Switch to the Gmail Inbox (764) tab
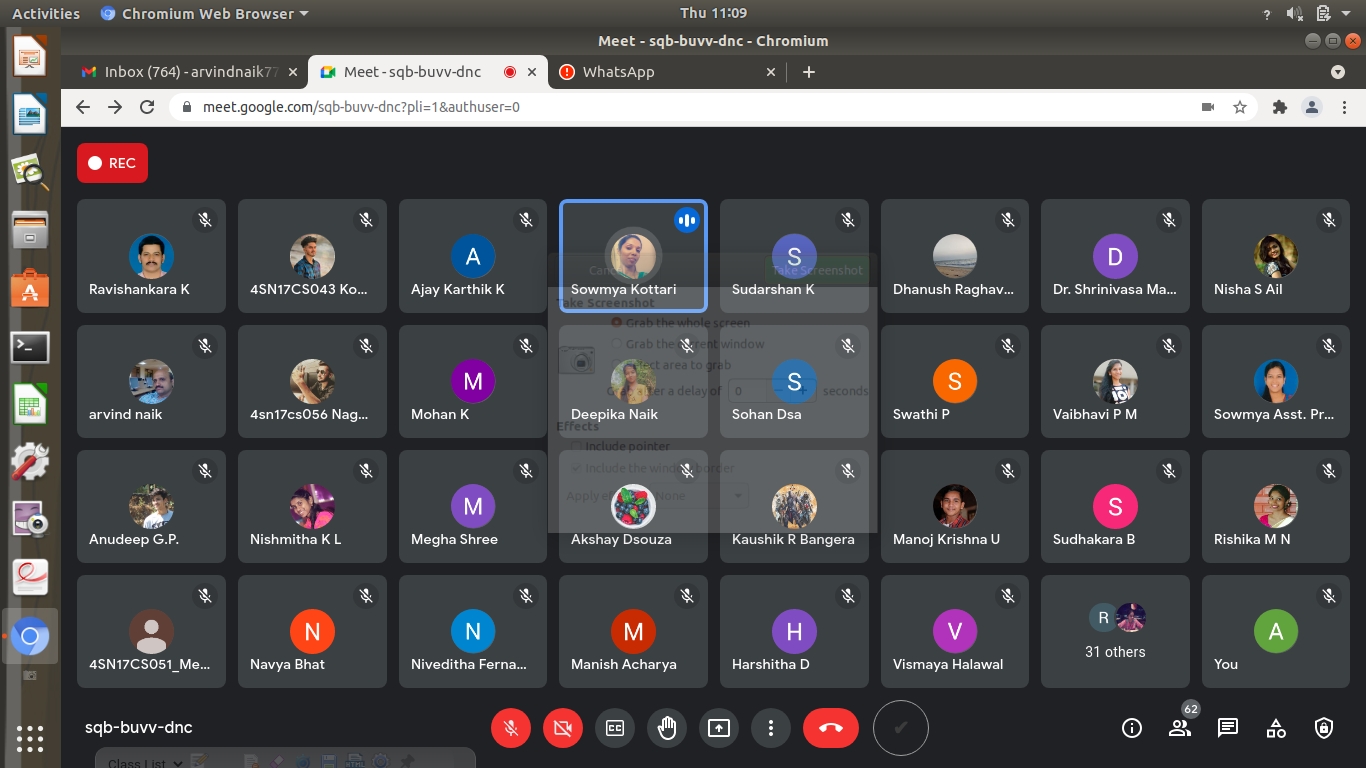 (x=190, y=72)
